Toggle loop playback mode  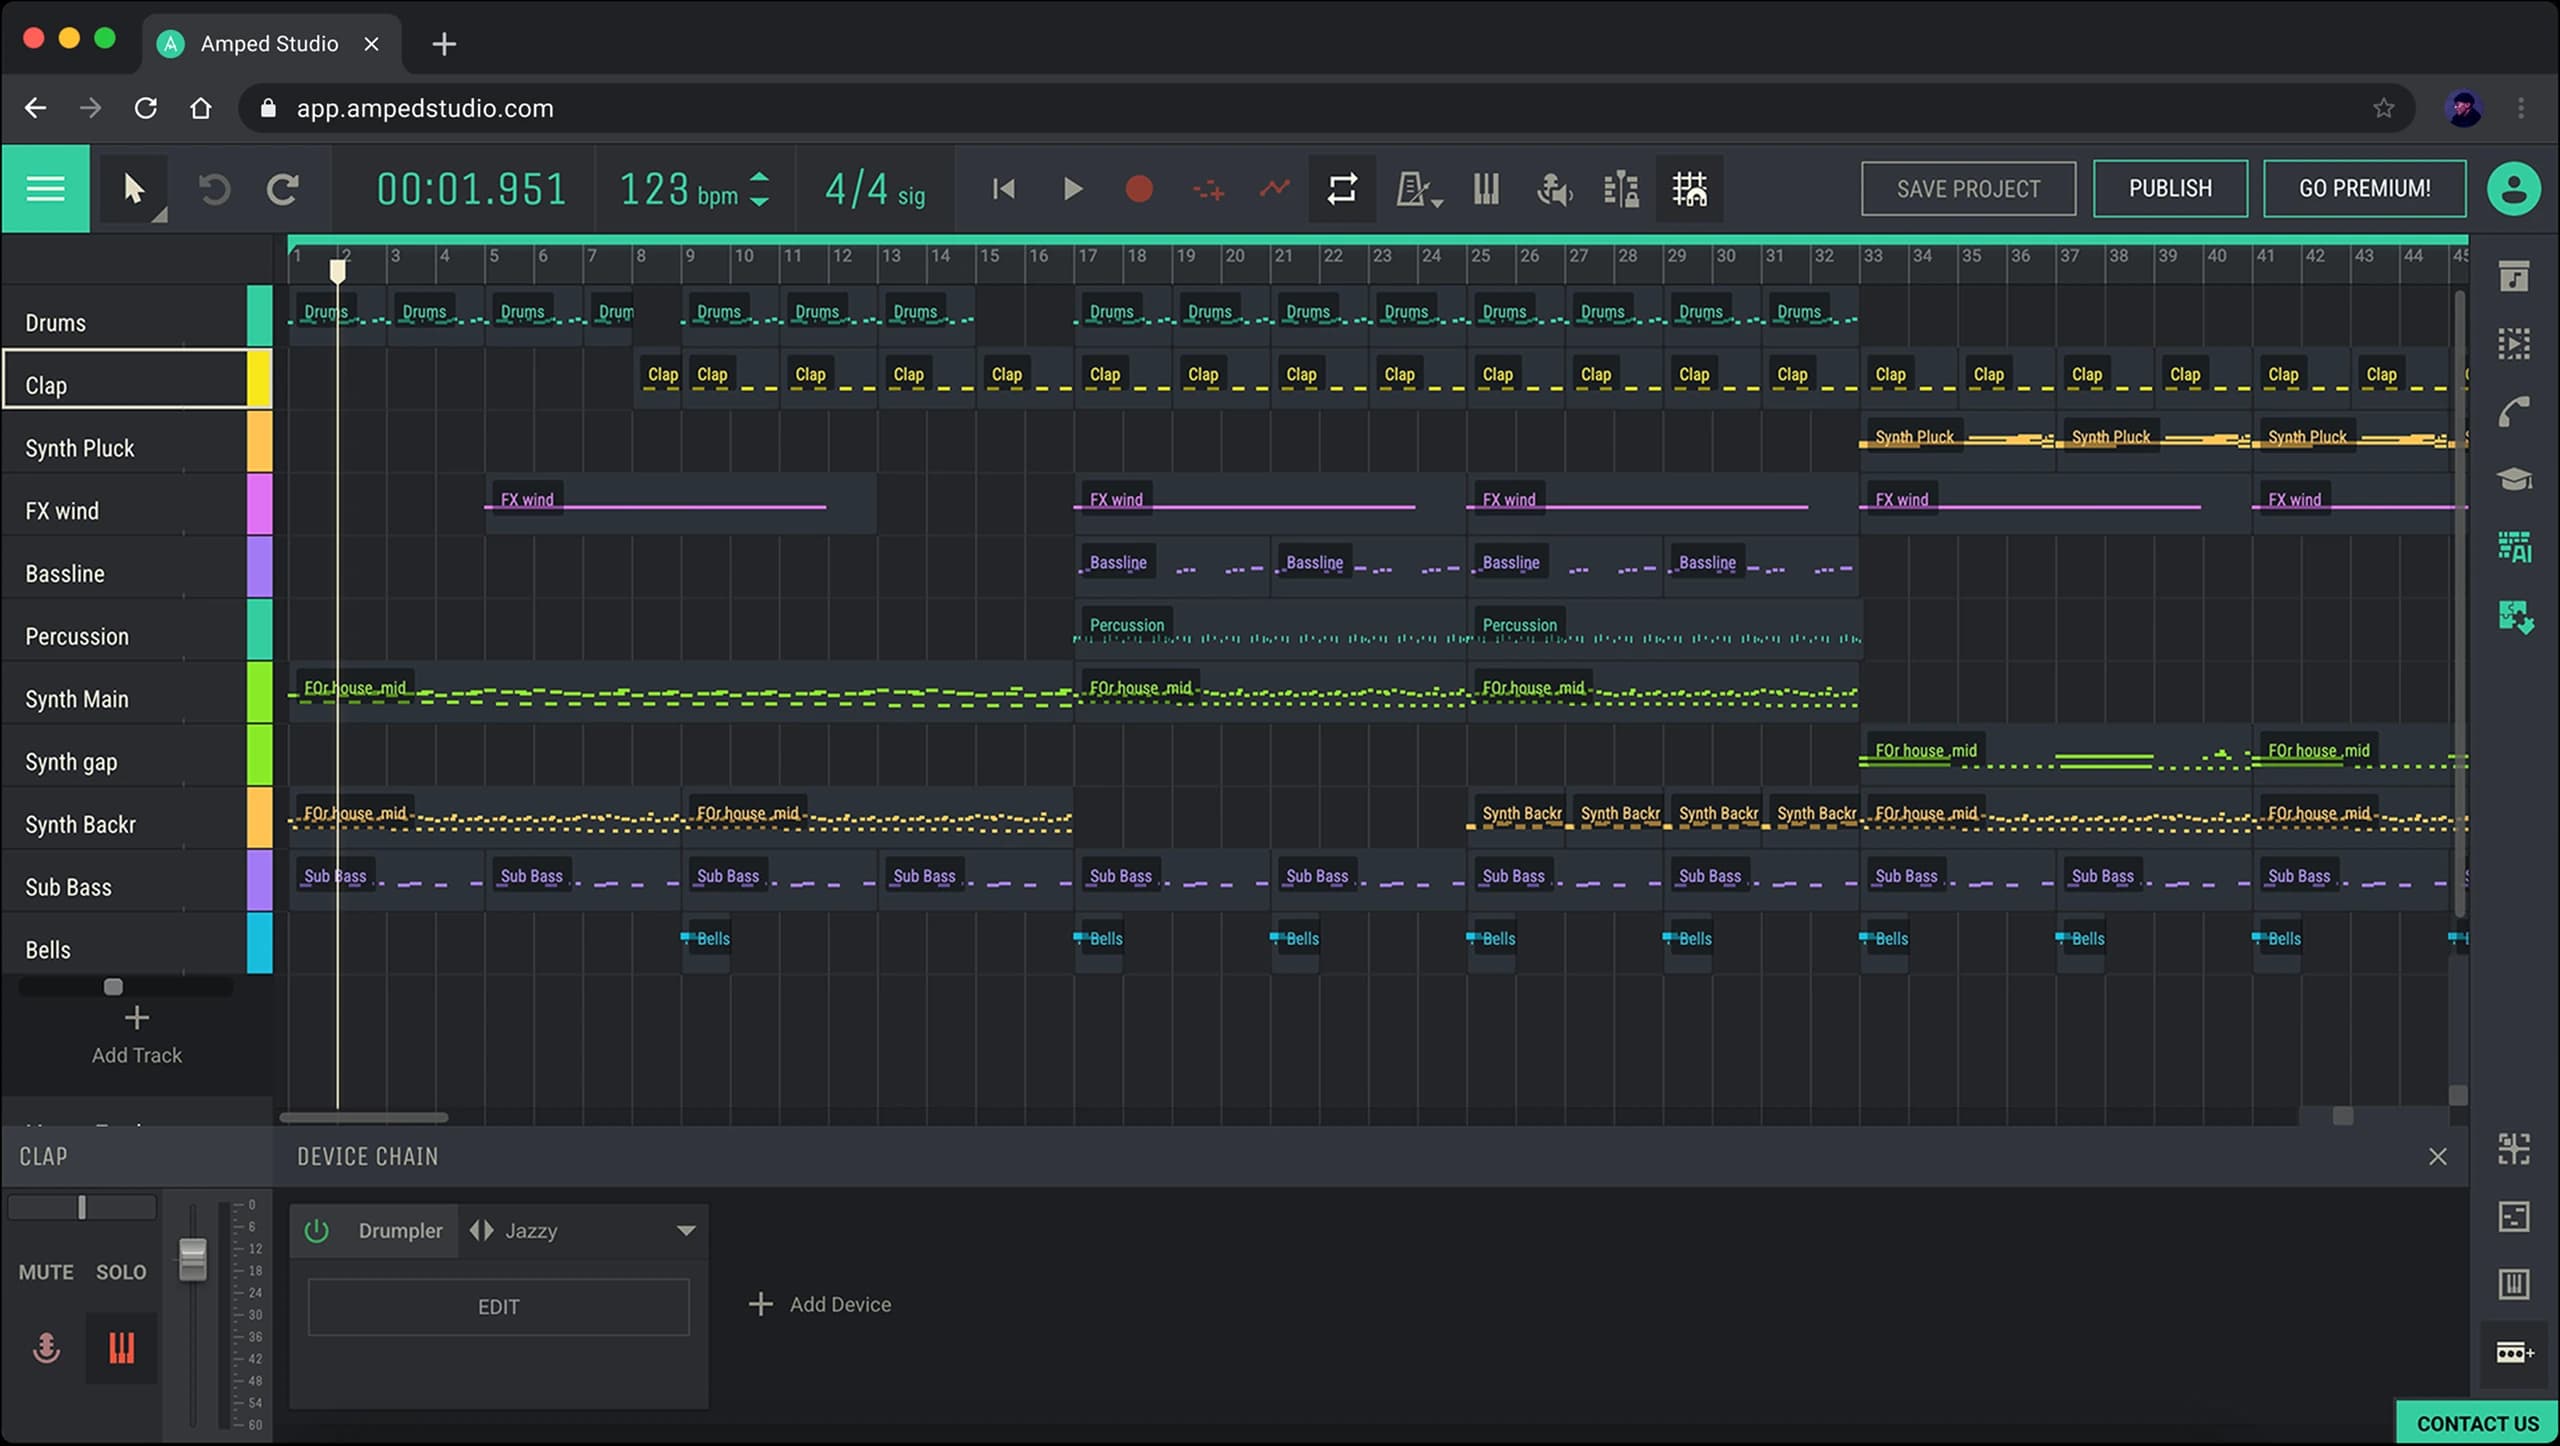(1341, 189)
